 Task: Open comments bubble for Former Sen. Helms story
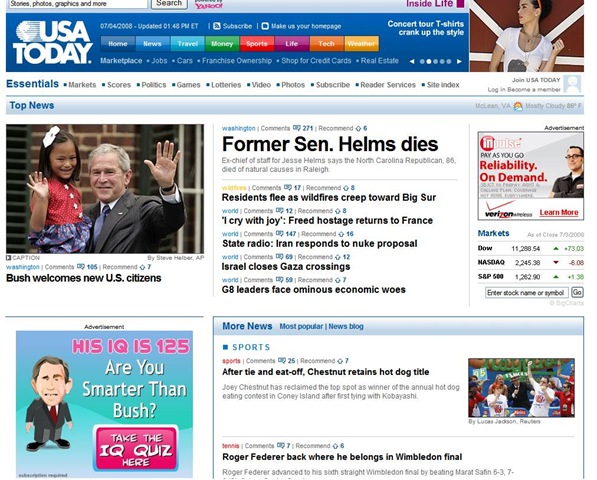(296, 128)
